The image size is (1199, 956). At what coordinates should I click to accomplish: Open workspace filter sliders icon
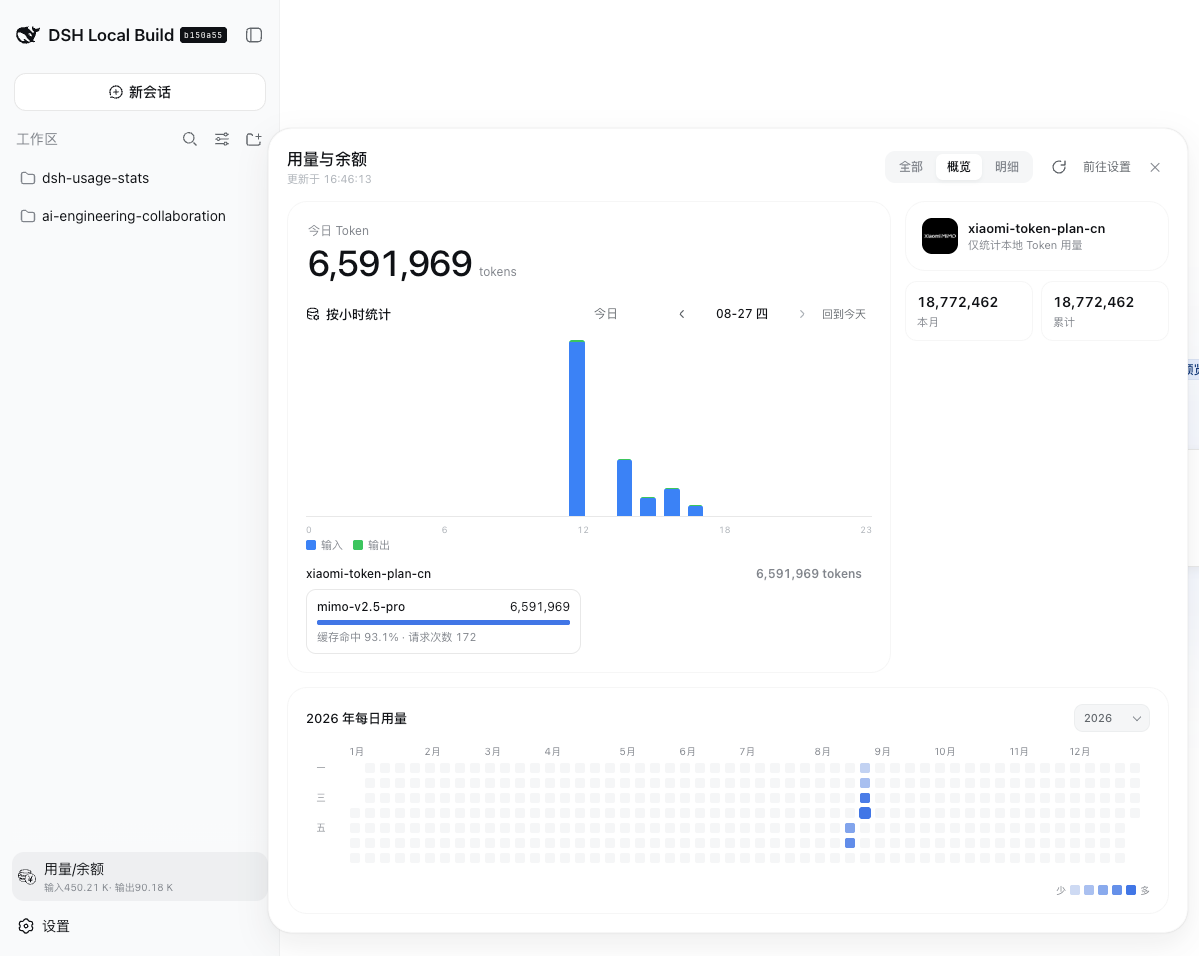[222, 139]
